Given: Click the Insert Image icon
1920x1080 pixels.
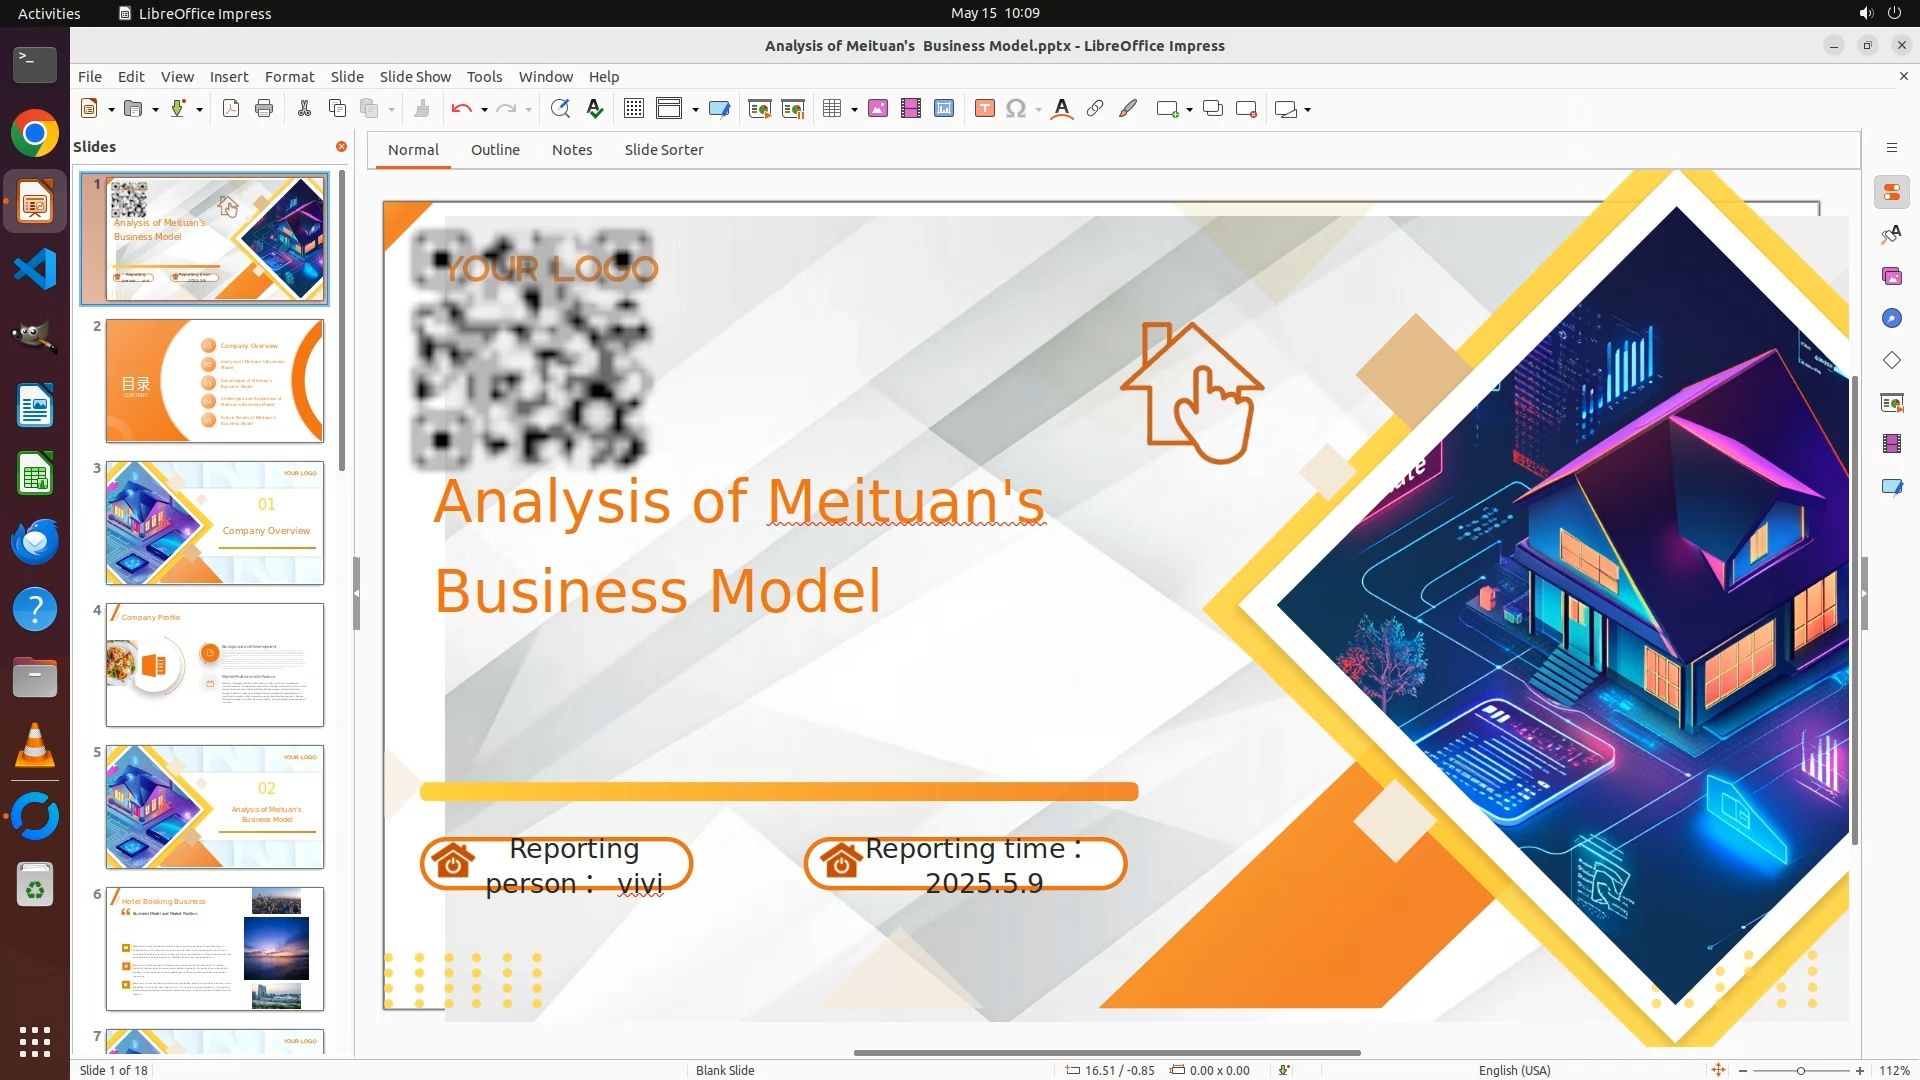Looking at the screenshot, I should click(x=878, y=109).
